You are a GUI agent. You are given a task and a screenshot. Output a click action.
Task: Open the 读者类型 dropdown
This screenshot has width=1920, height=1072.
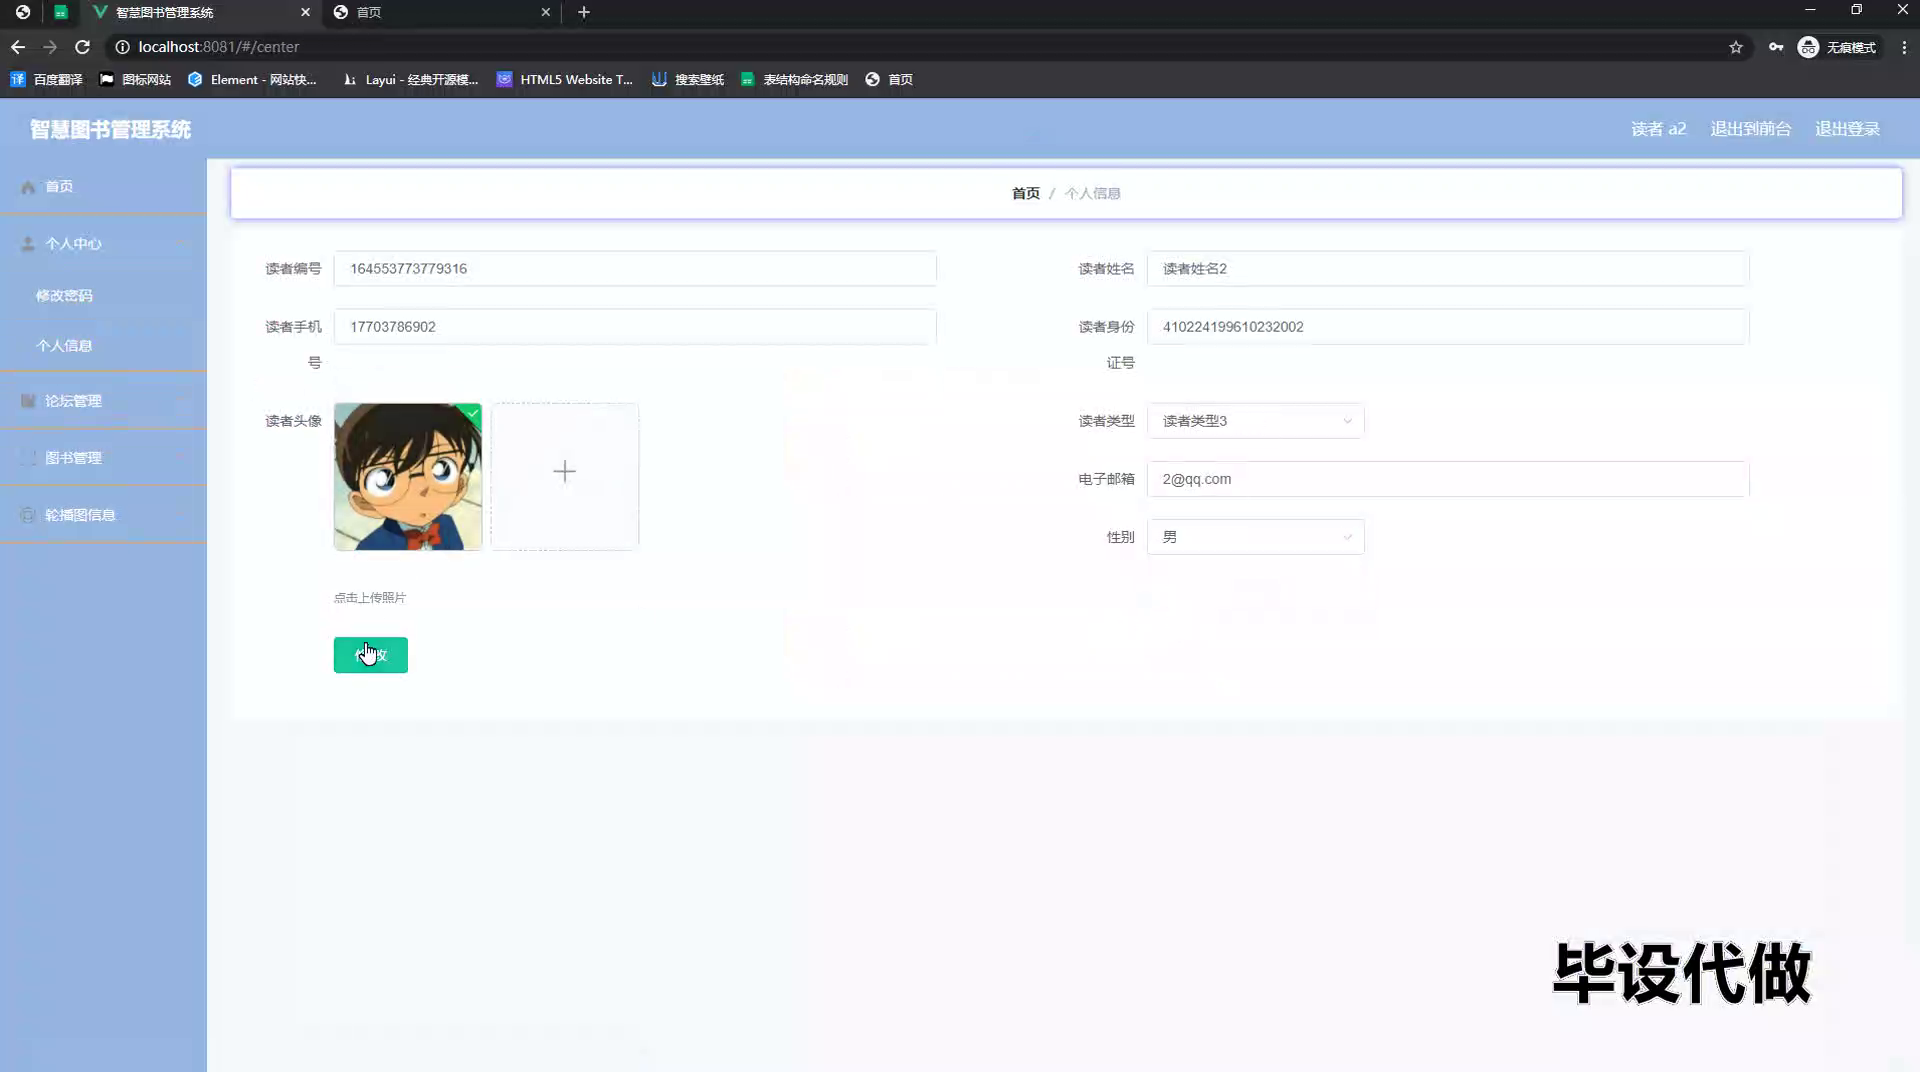pyautogui.click(x=1256, y=421)
